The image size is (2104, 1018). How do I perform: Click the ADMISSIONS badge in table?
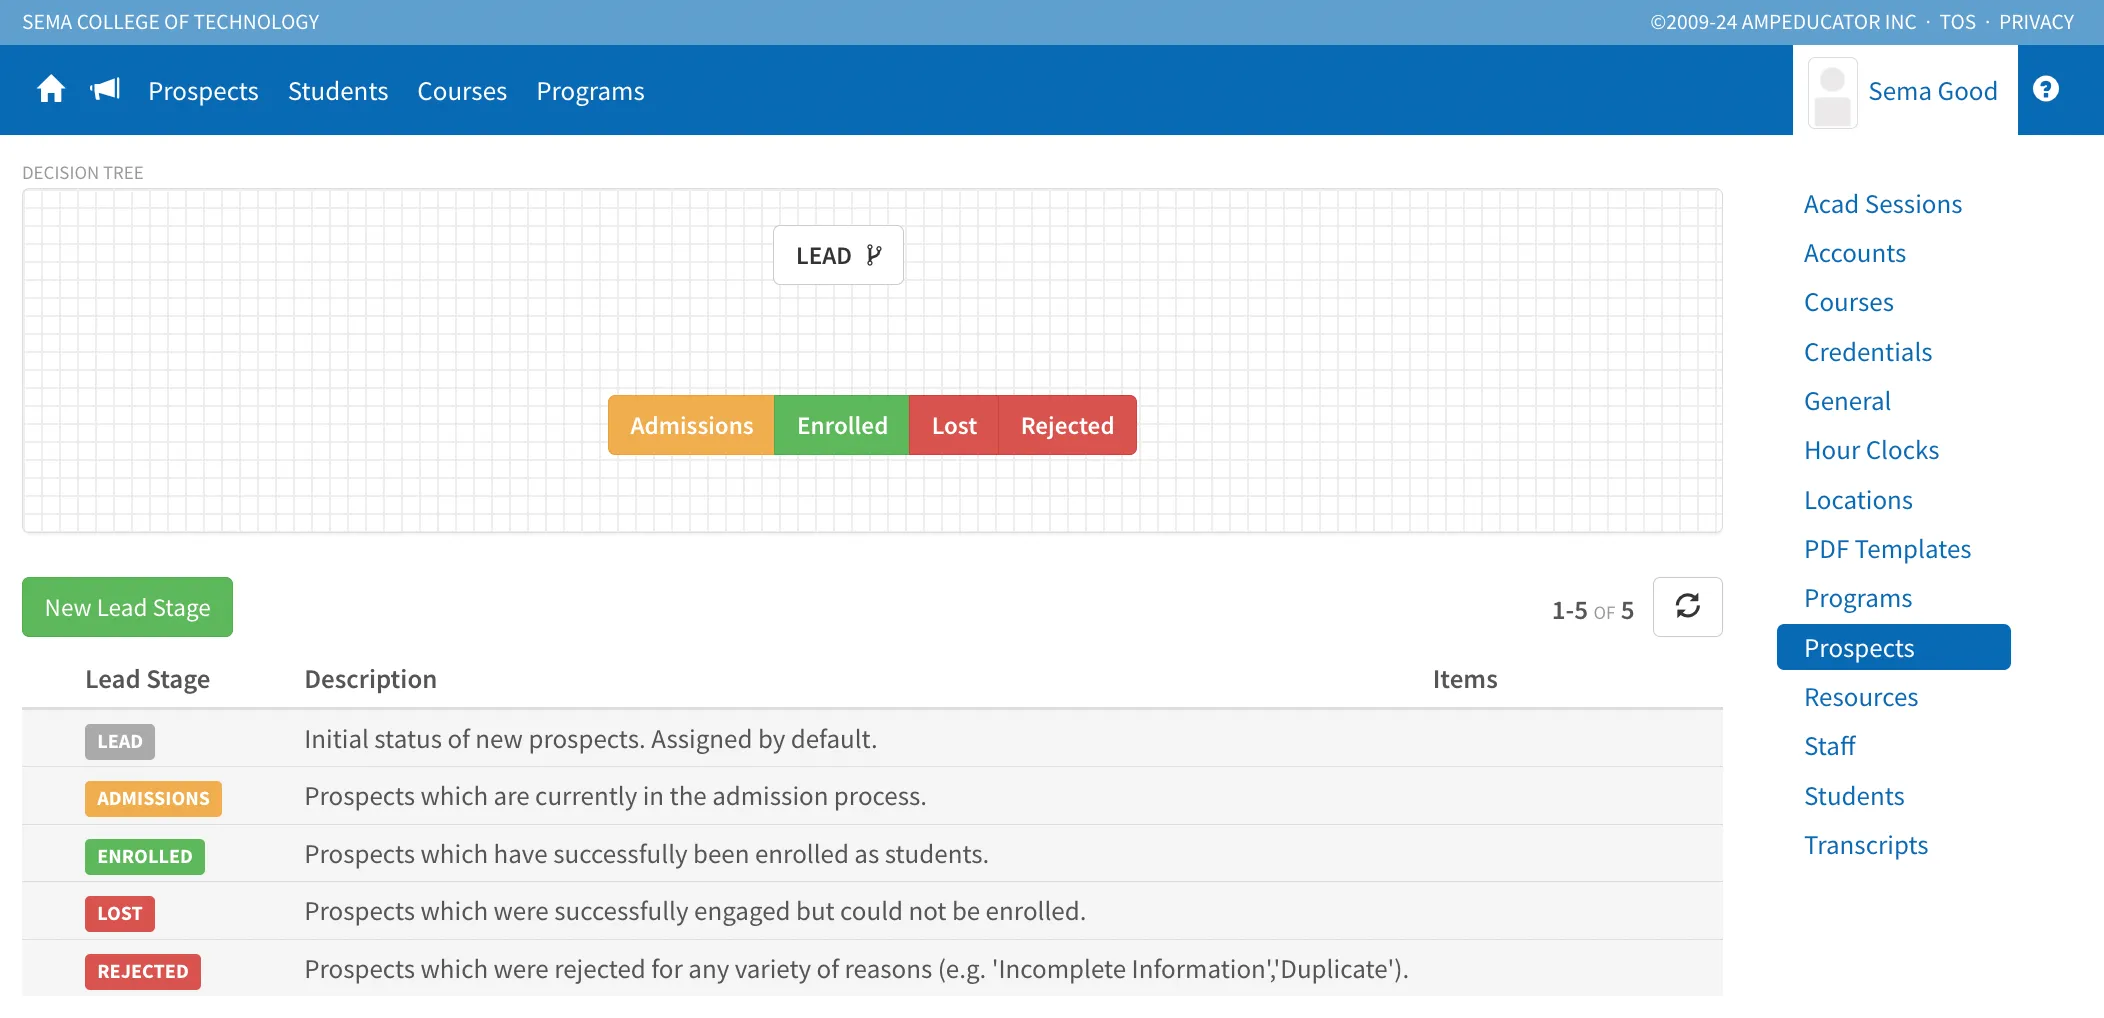pyautogui.click(x=153, y=798)
